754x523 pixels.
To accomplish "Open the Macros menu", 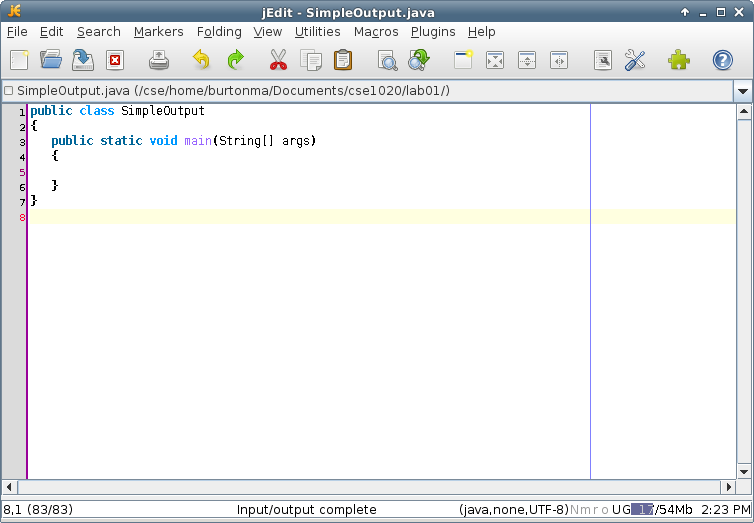I will [x=376, y=32].
